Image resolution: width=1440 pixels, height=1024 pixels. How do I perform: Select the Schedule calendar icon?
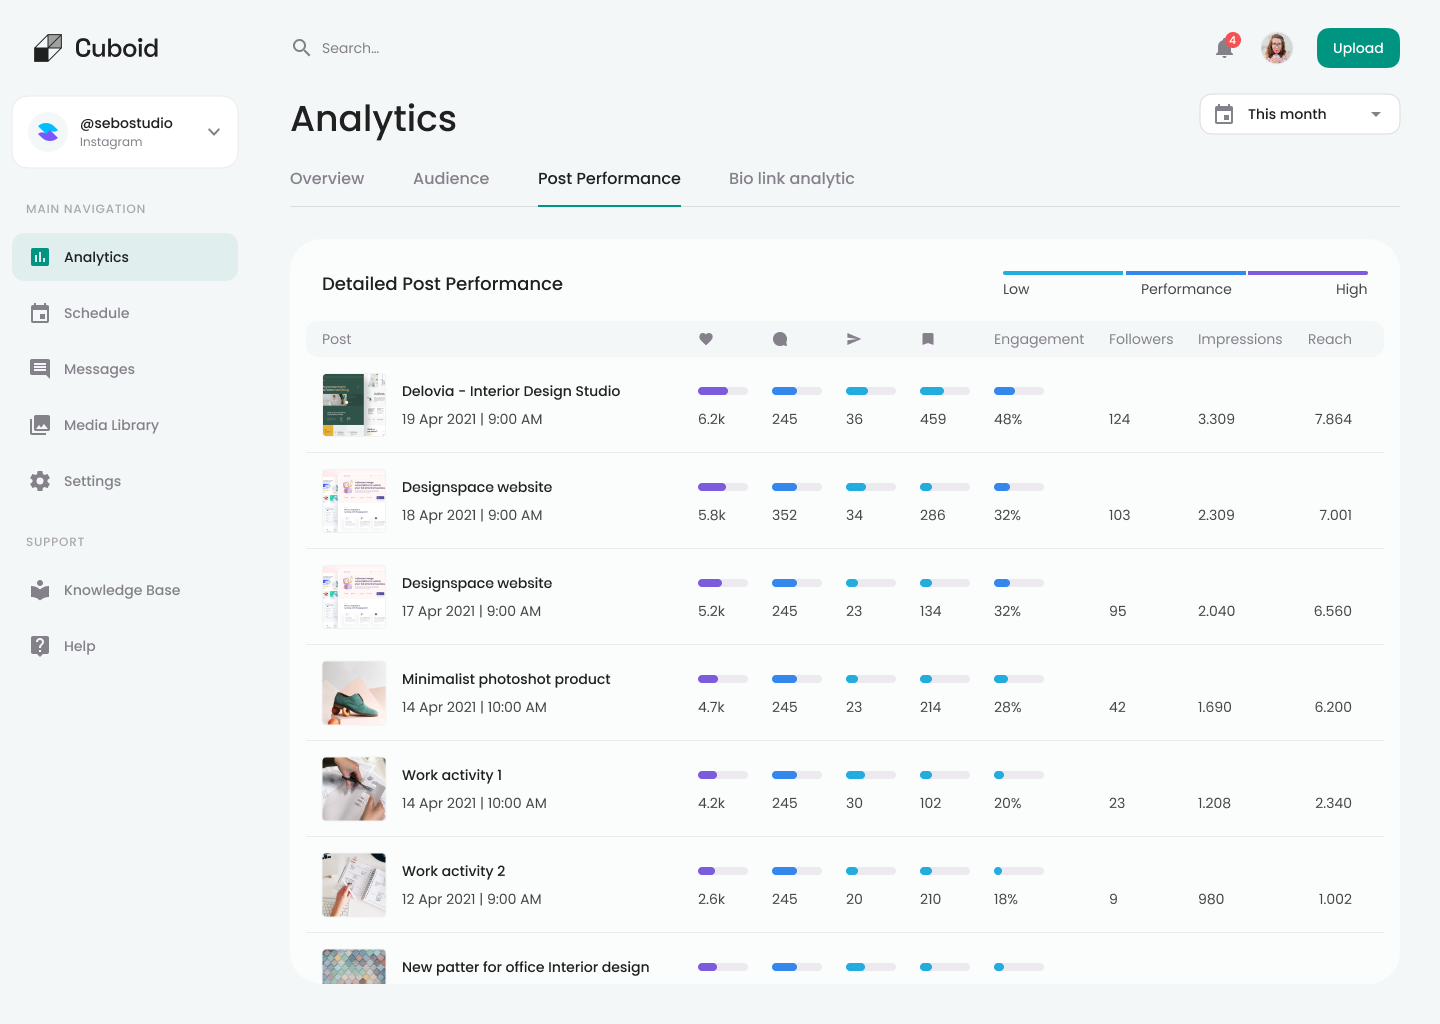(40, 312)
